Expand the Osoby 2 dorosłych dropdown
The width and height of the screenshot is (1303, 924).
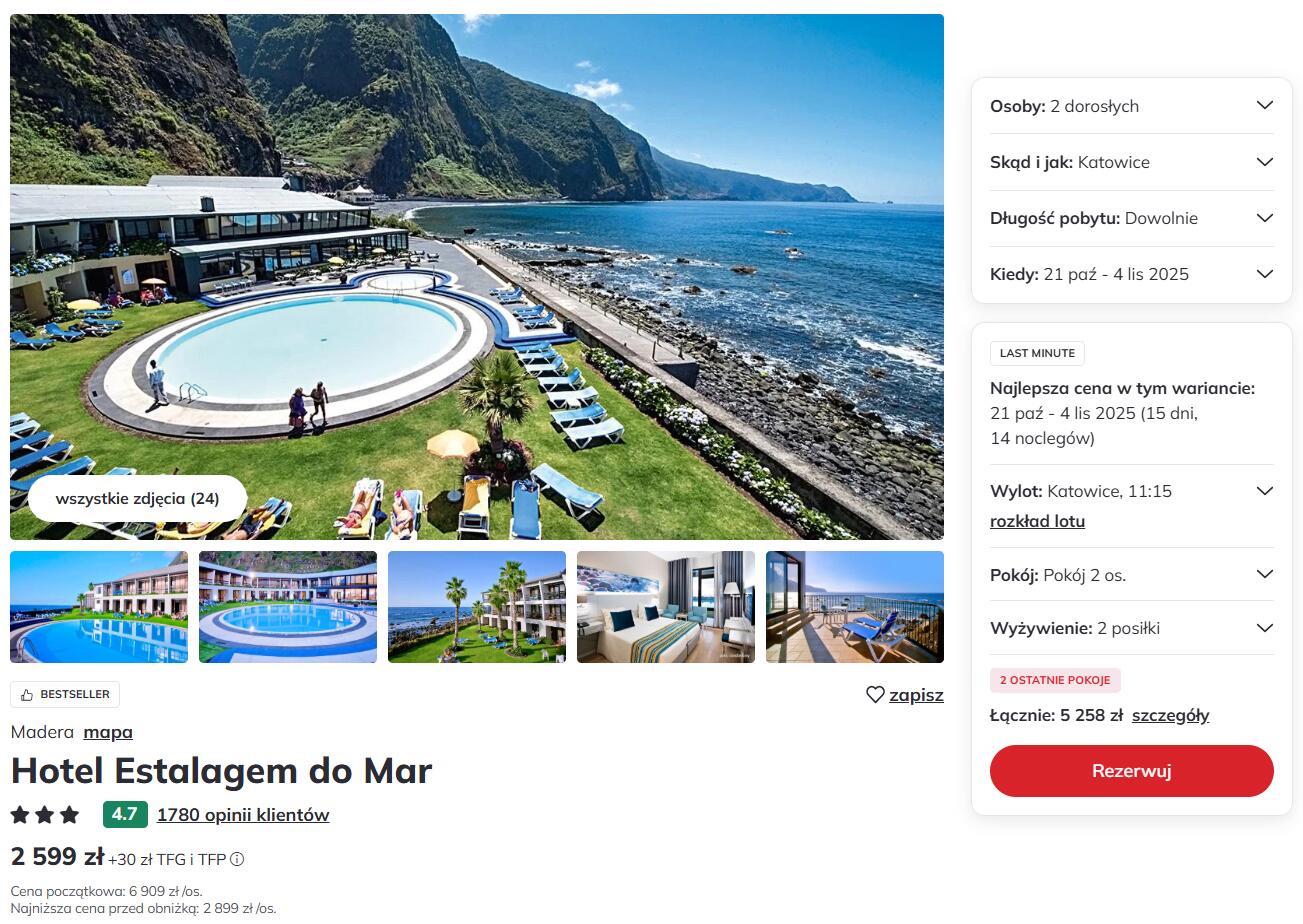[1132, 106]
